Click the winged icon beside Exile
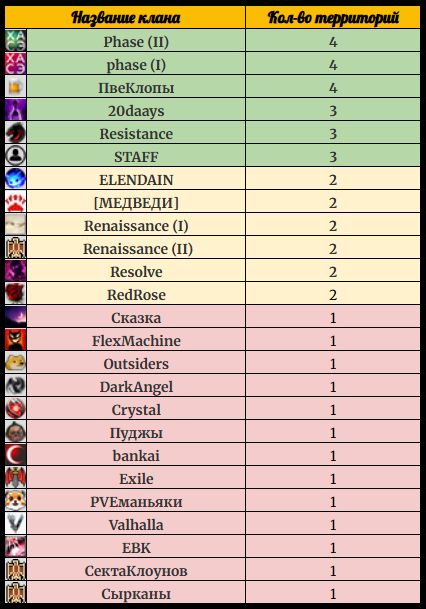 coord(16,477)
